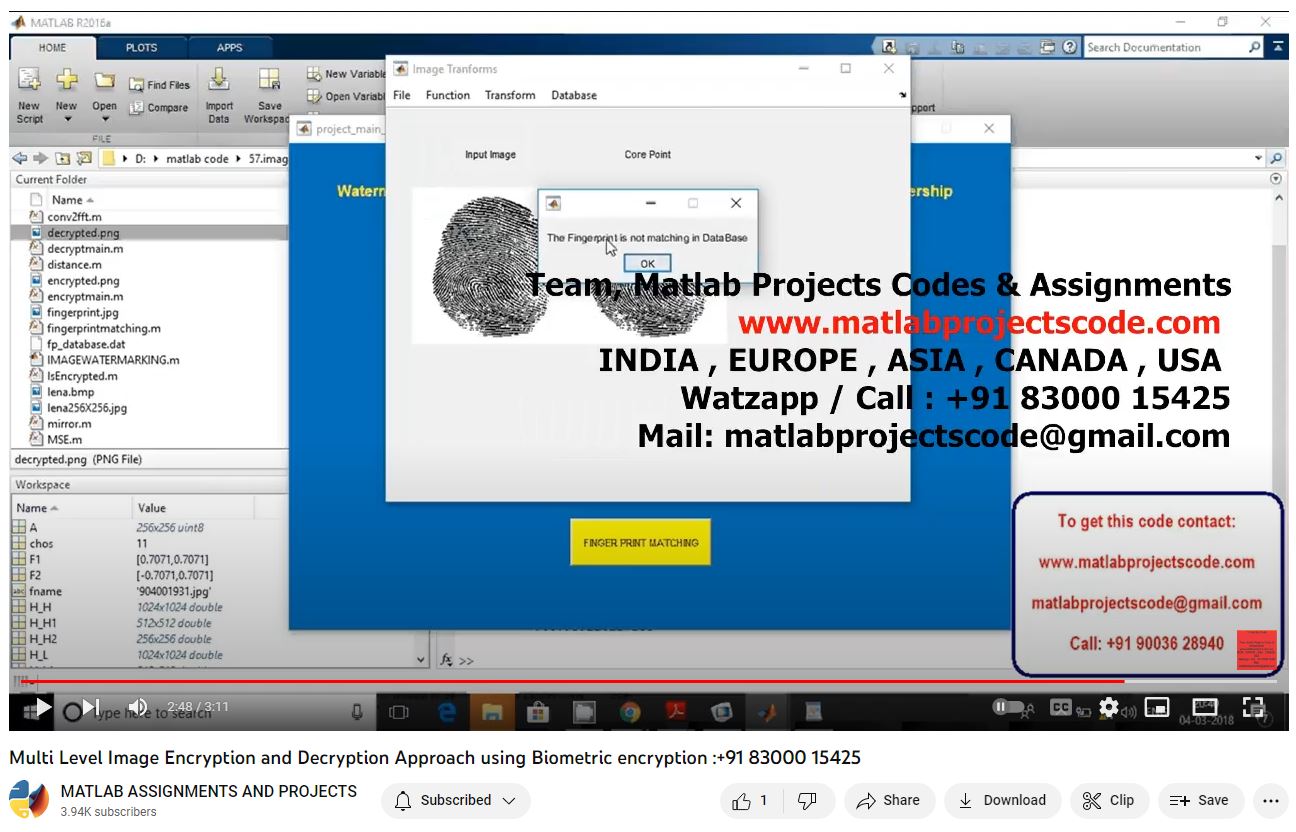Click the Share button
This screenshot has width=1296, height=832.
pos(888,800)
